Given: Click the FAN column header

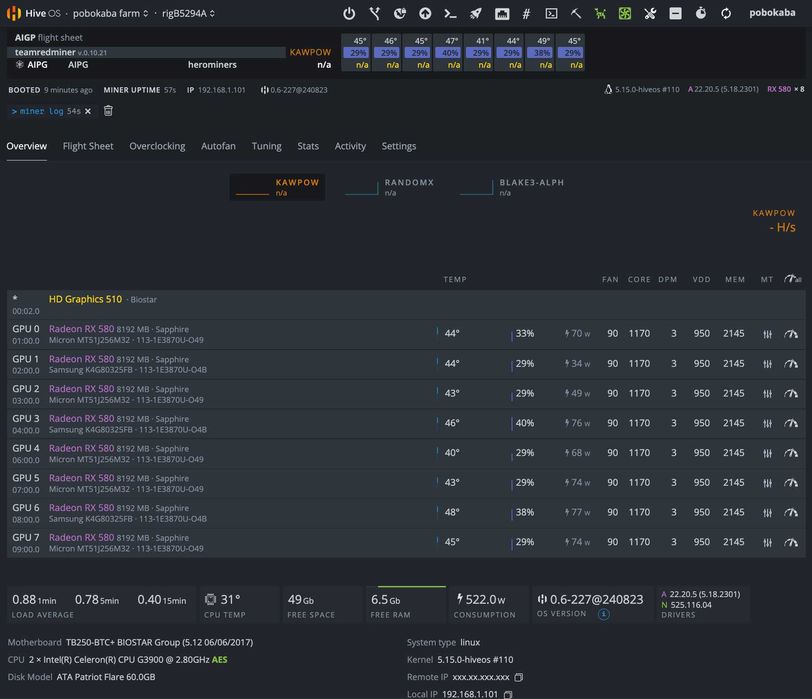Looking at the screenshot, I should pyautogui.click(x=610, y=280).
